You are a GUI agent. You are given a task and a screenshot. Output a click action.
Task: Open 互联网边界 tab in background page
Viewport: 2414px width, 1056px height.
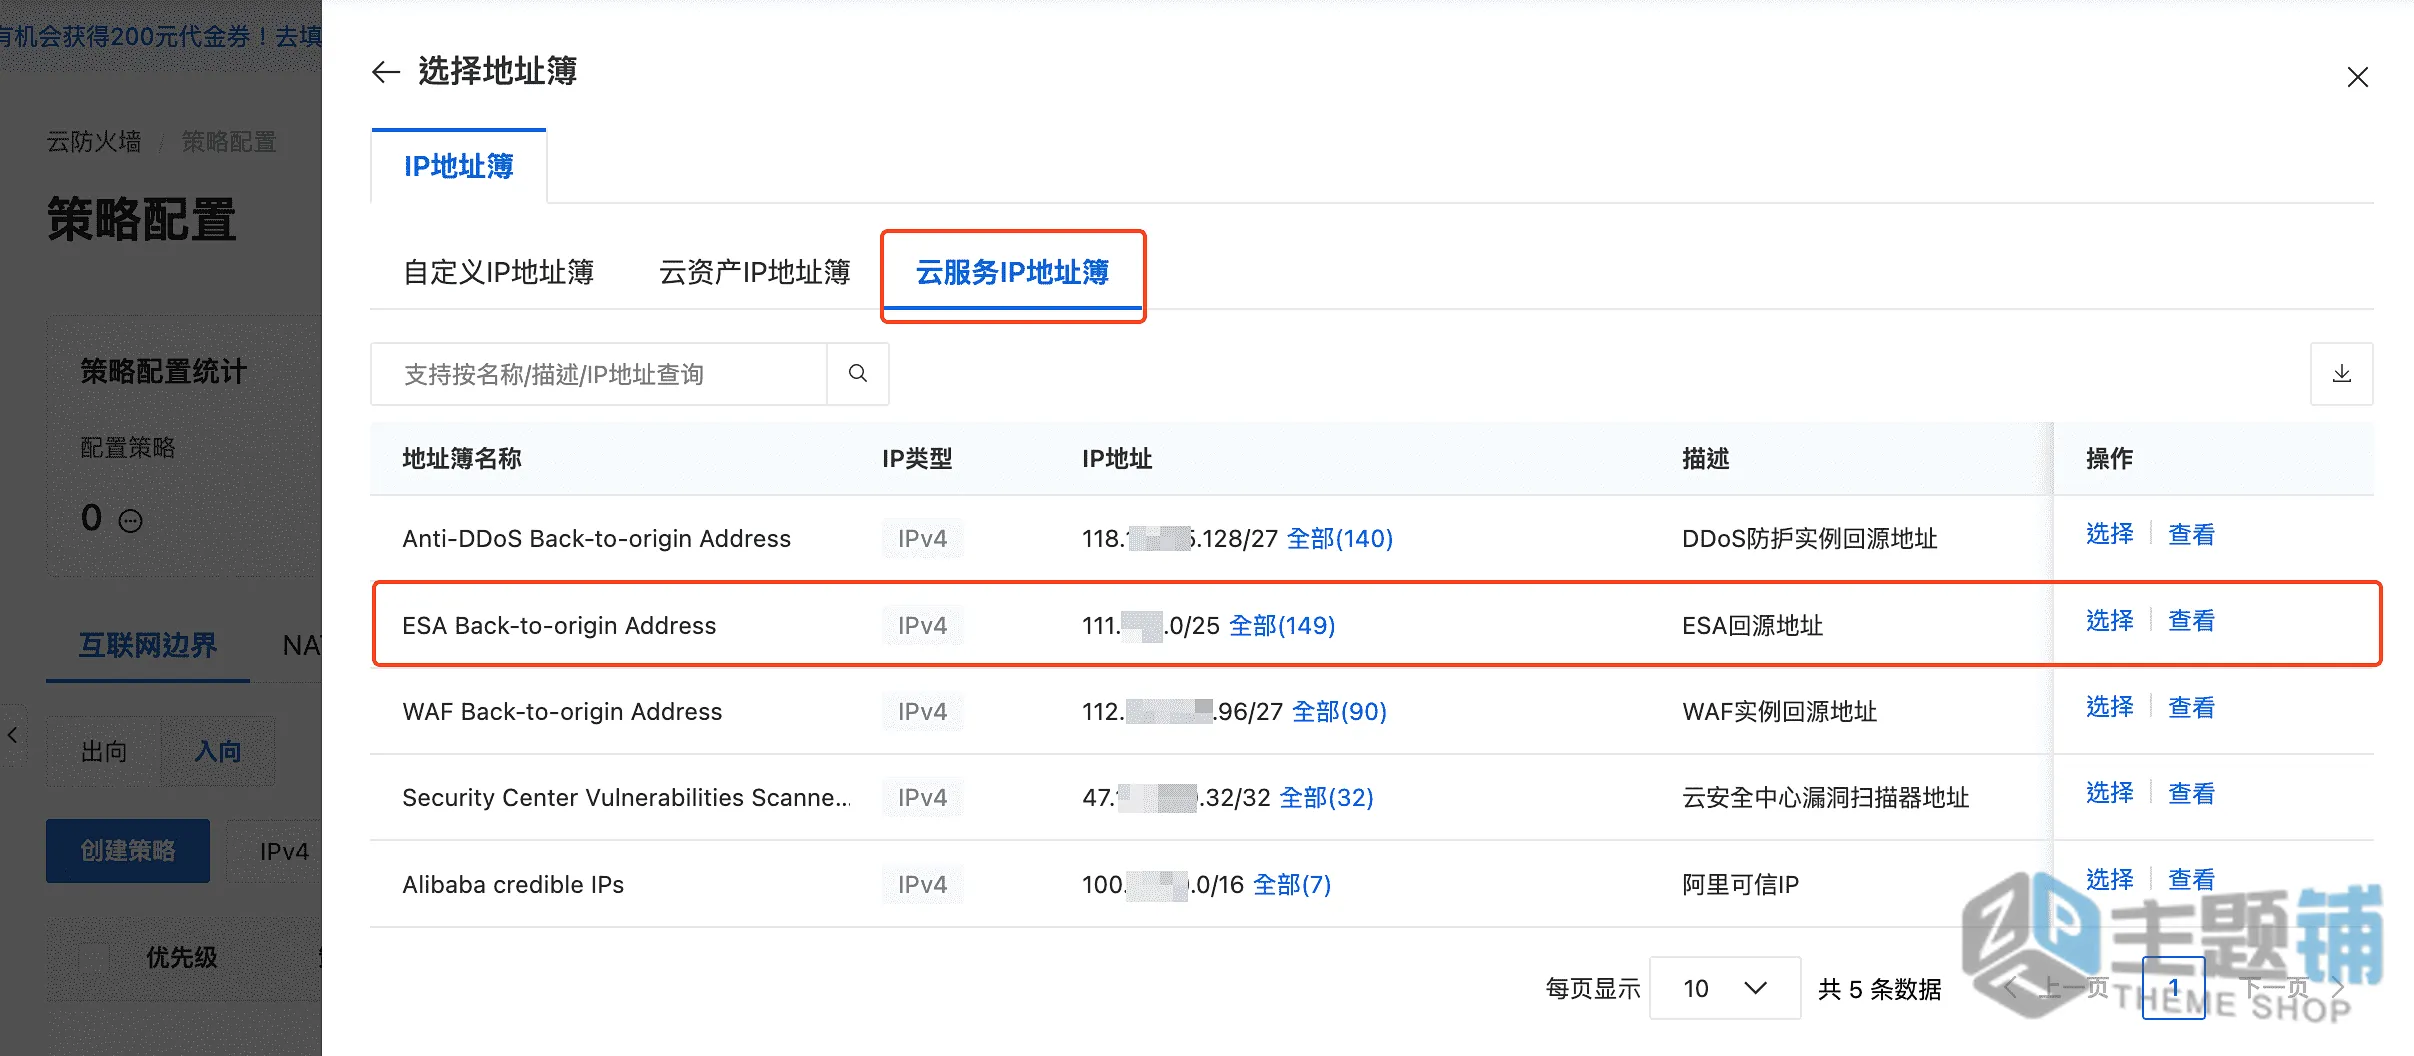tap(148, 645)
